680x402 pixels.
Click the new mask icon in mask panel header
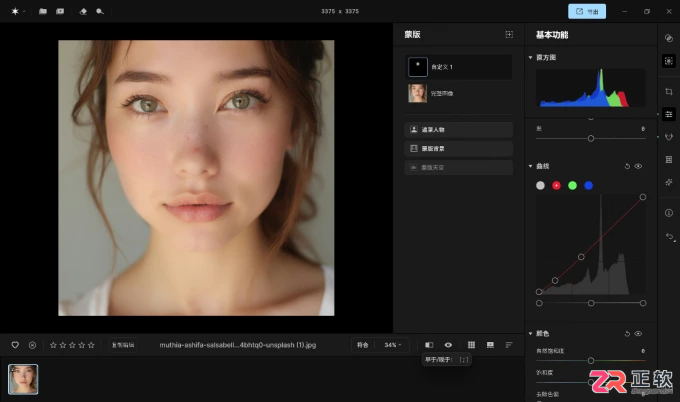coord(509,34)
